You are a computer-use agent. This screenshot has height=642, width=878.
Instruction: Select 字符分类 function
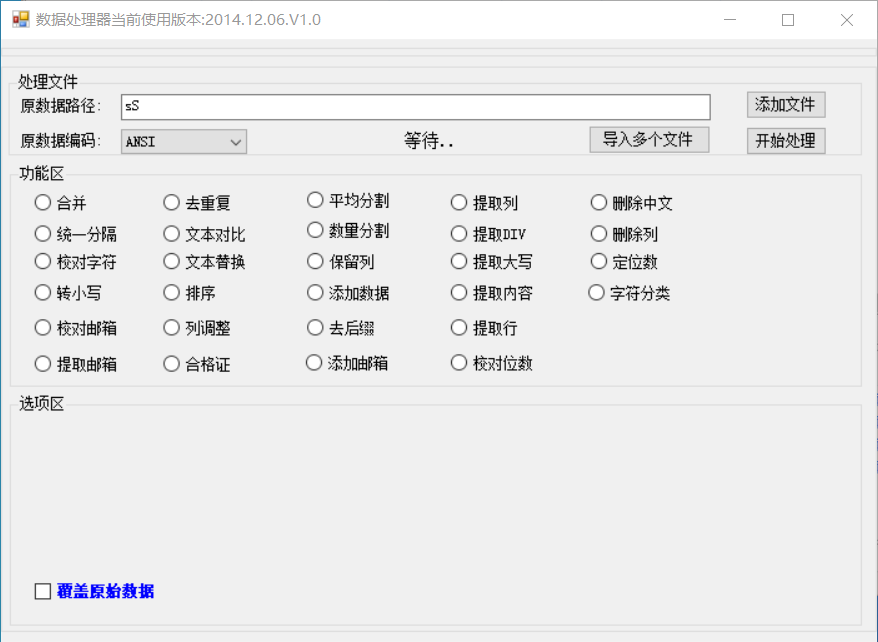[x=596, y=293]
